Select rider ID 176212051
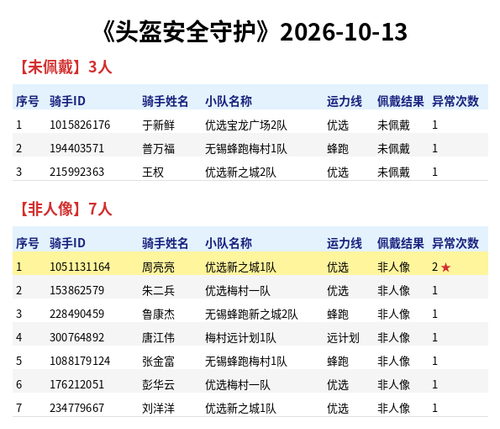Screen dimensions: 500x429 click(77, 385)
